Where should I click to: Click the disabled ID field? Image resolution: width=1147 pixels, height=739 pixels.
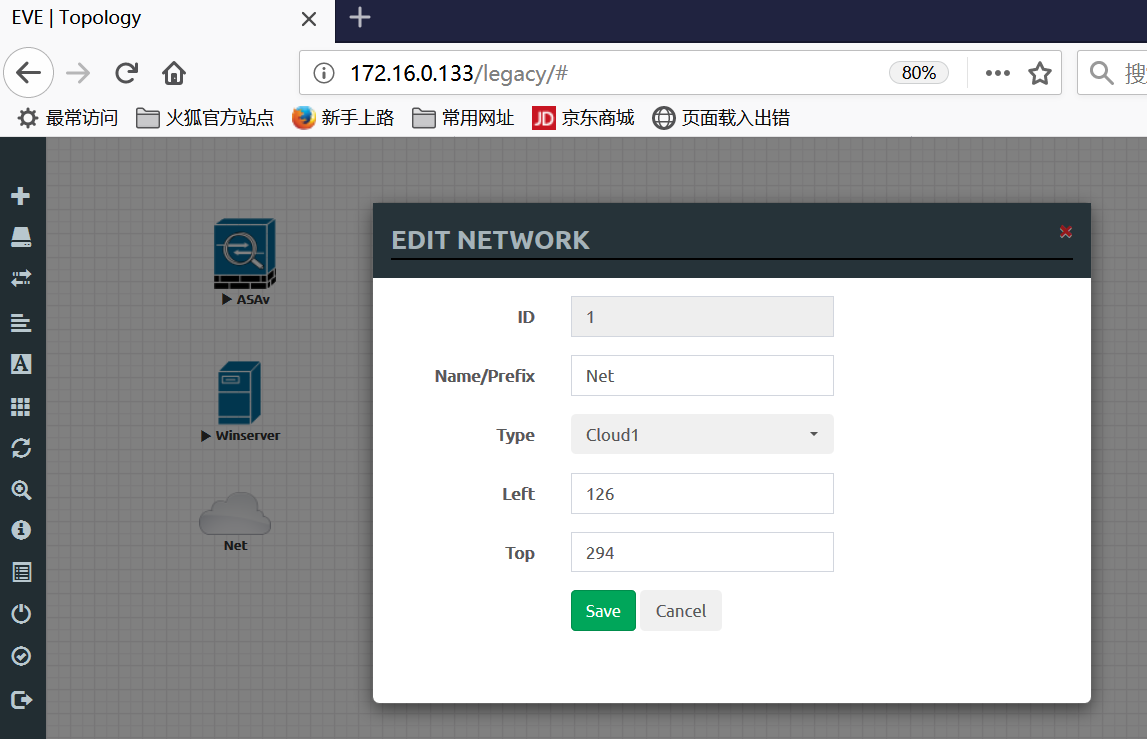[702, 317]
